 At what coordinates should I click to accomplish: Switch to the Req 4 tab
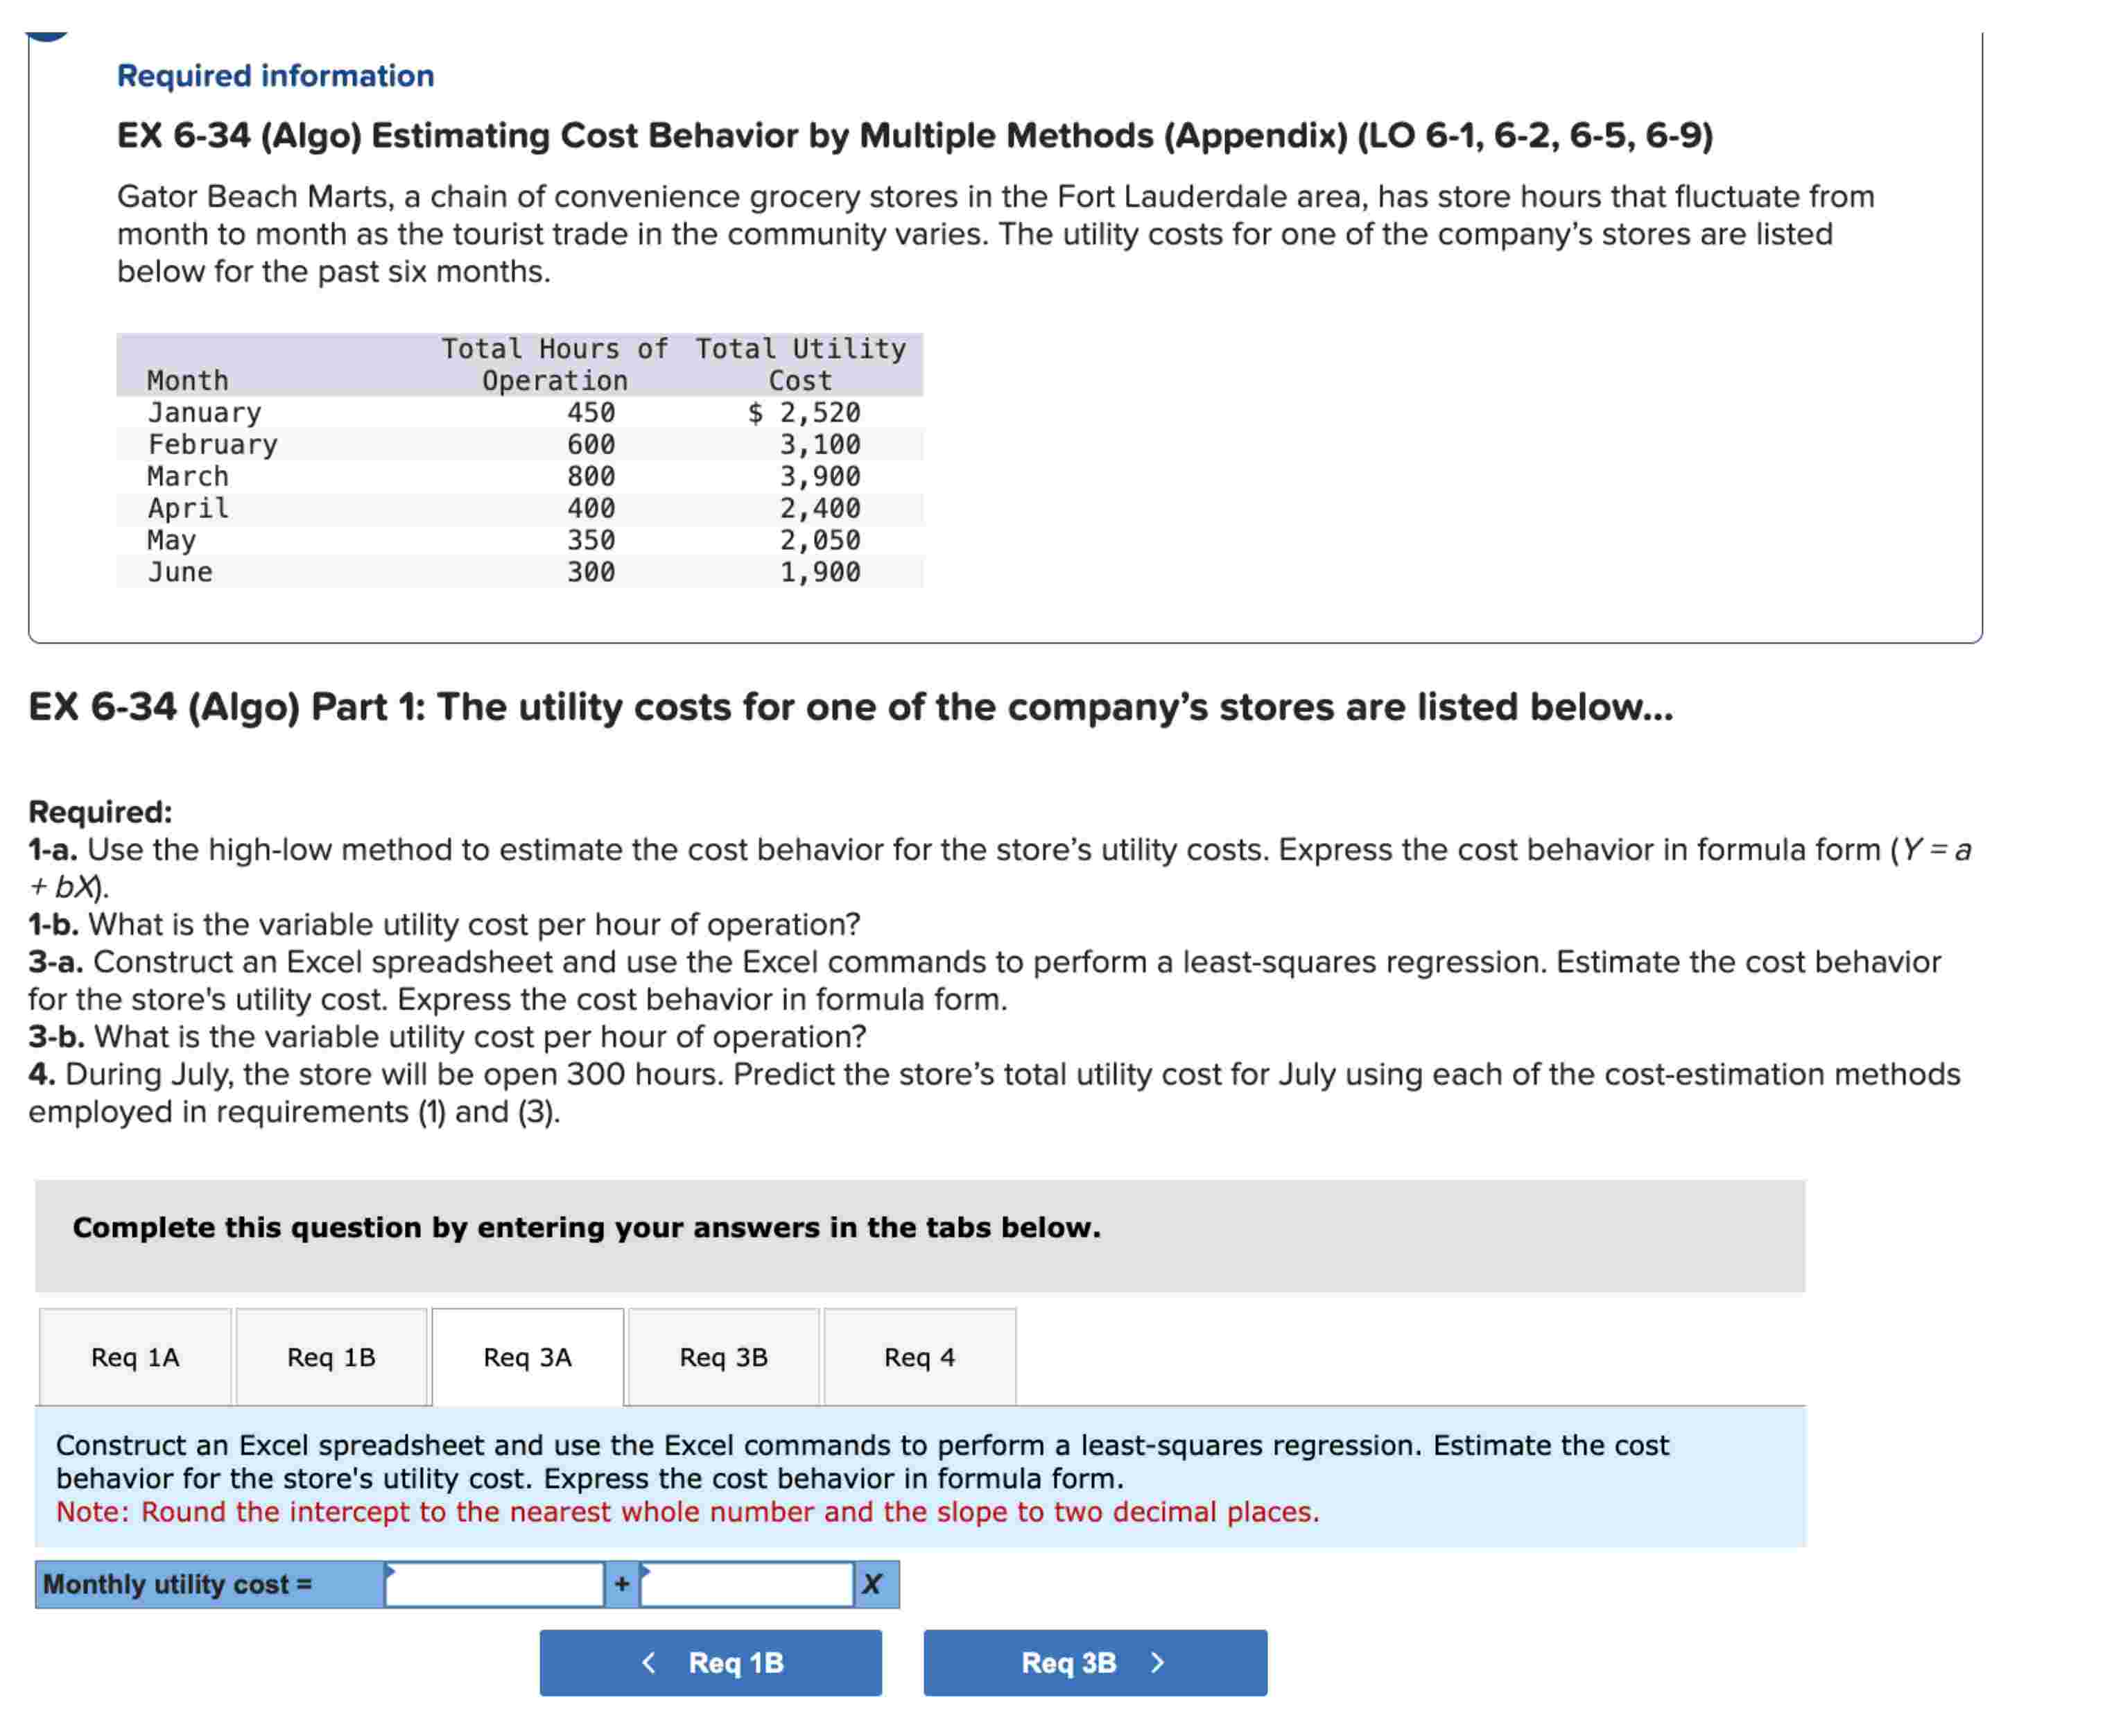(920, 1357)
